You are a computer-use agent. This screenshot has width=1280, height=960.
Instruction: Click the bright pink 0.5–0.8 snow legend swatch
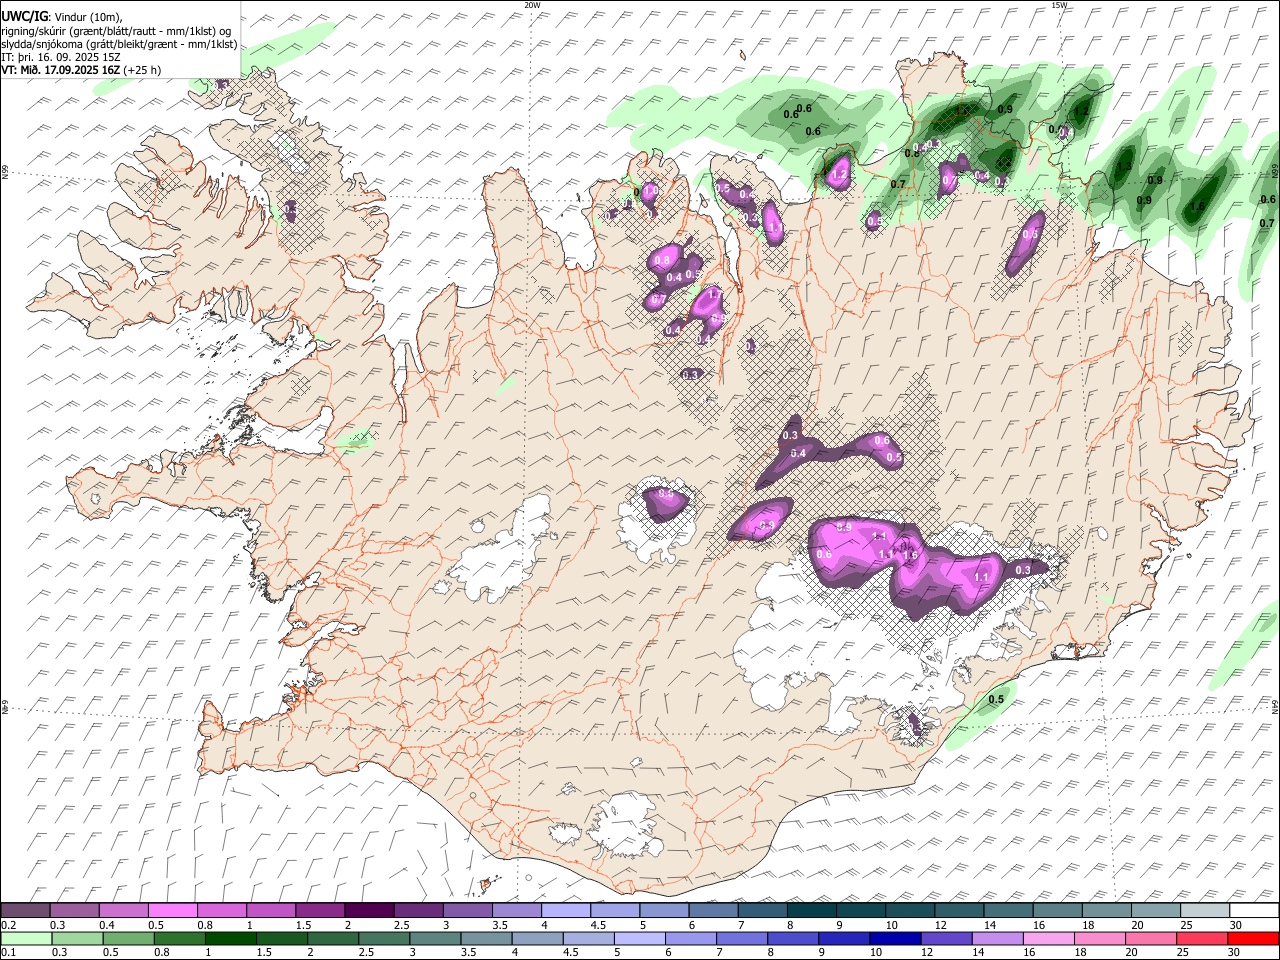pos(172,911)
